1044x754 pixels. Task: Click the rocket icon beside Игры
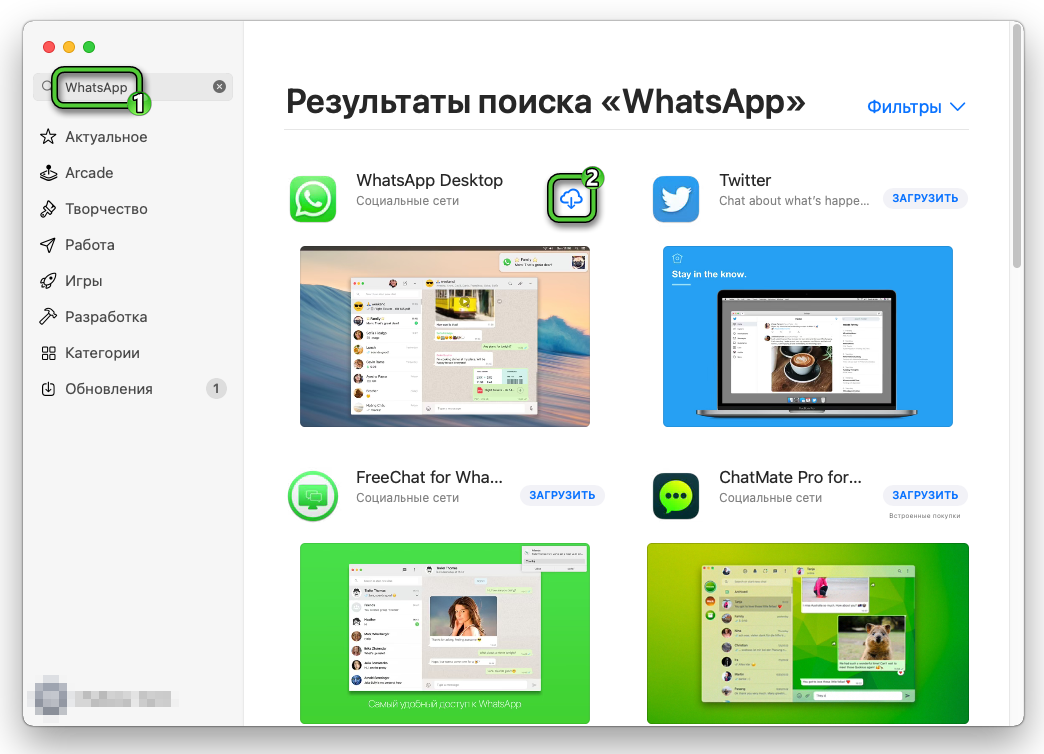48,280
